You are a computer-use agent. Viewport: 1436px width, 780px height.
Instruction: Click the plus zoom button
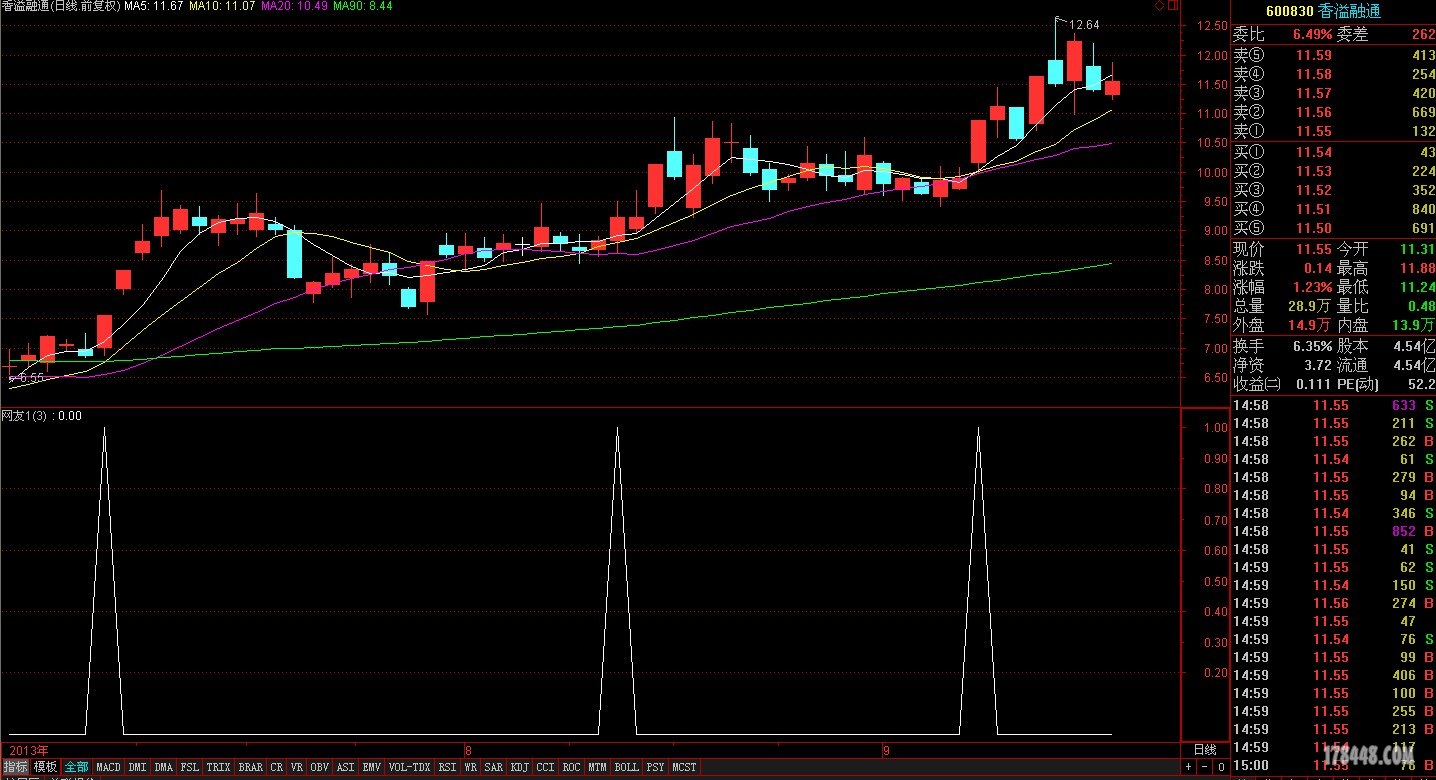1189,767
